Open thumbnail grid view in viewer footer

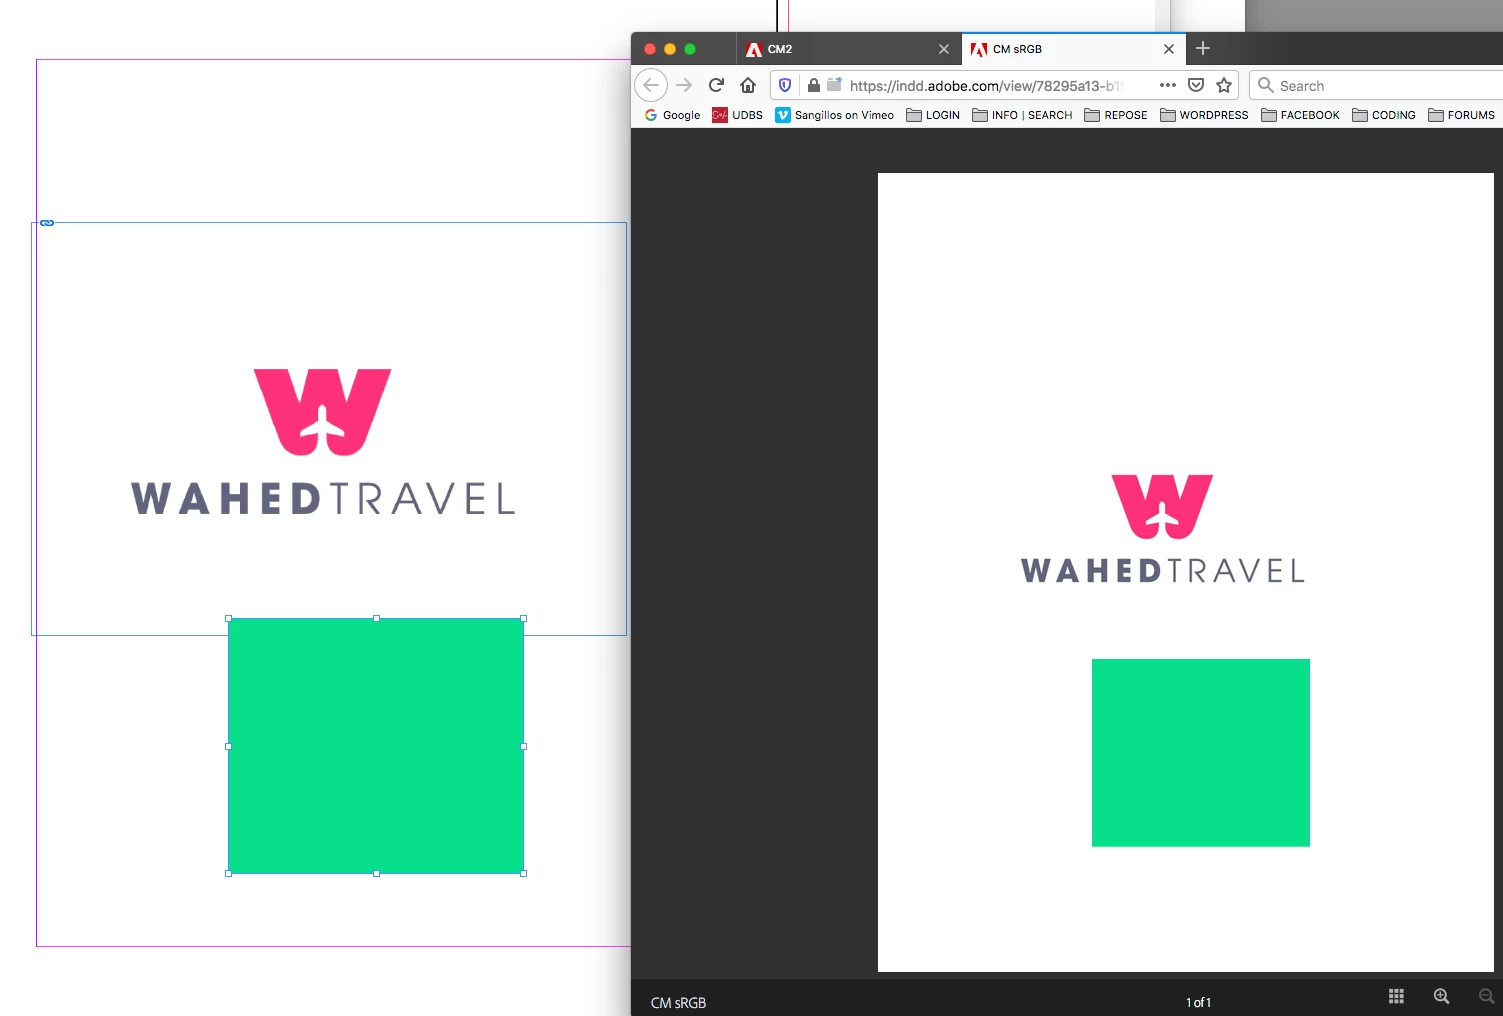tap(1396, 996)
